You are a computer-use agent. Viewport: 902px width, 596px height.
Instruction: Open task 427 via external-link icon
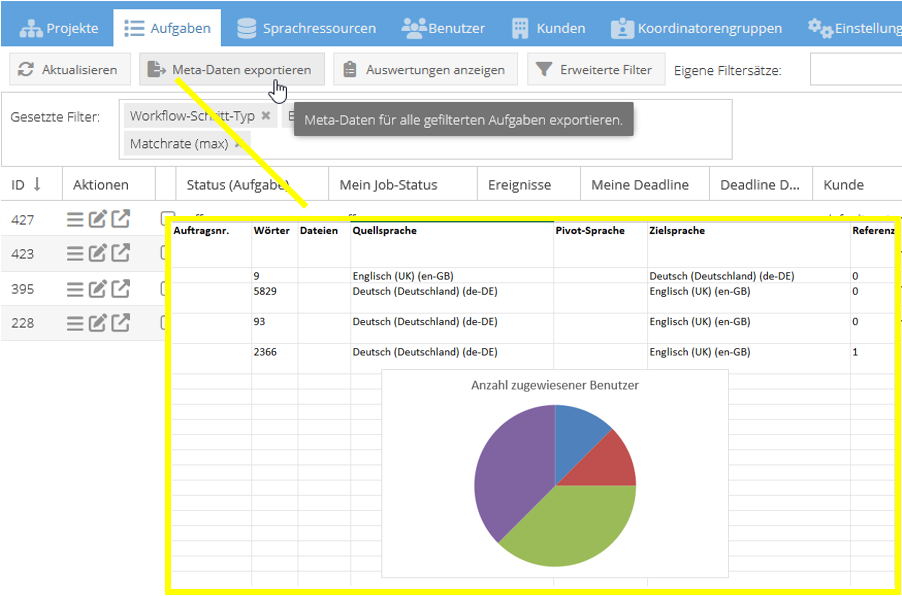(x=121, y=219)
